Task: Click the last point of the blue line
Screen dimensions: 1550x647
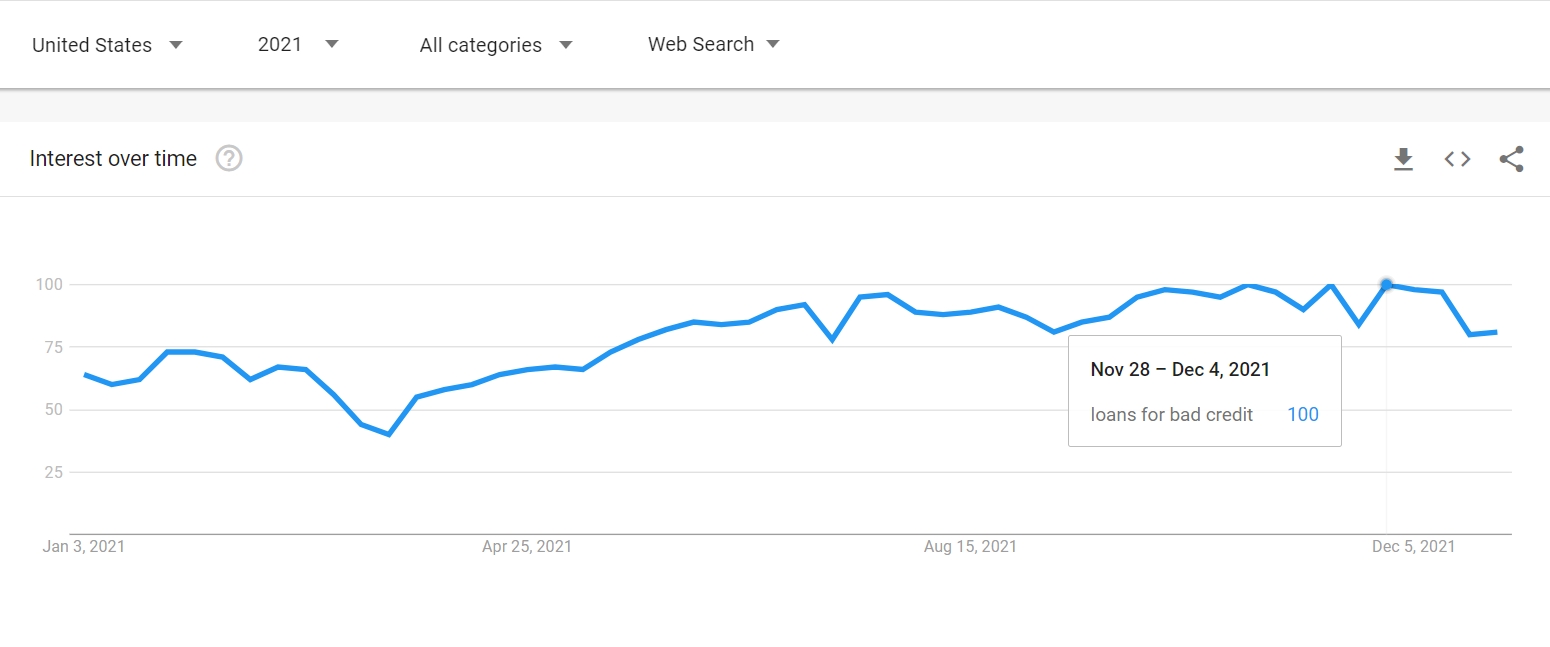Action: [x=1496, y=332]
